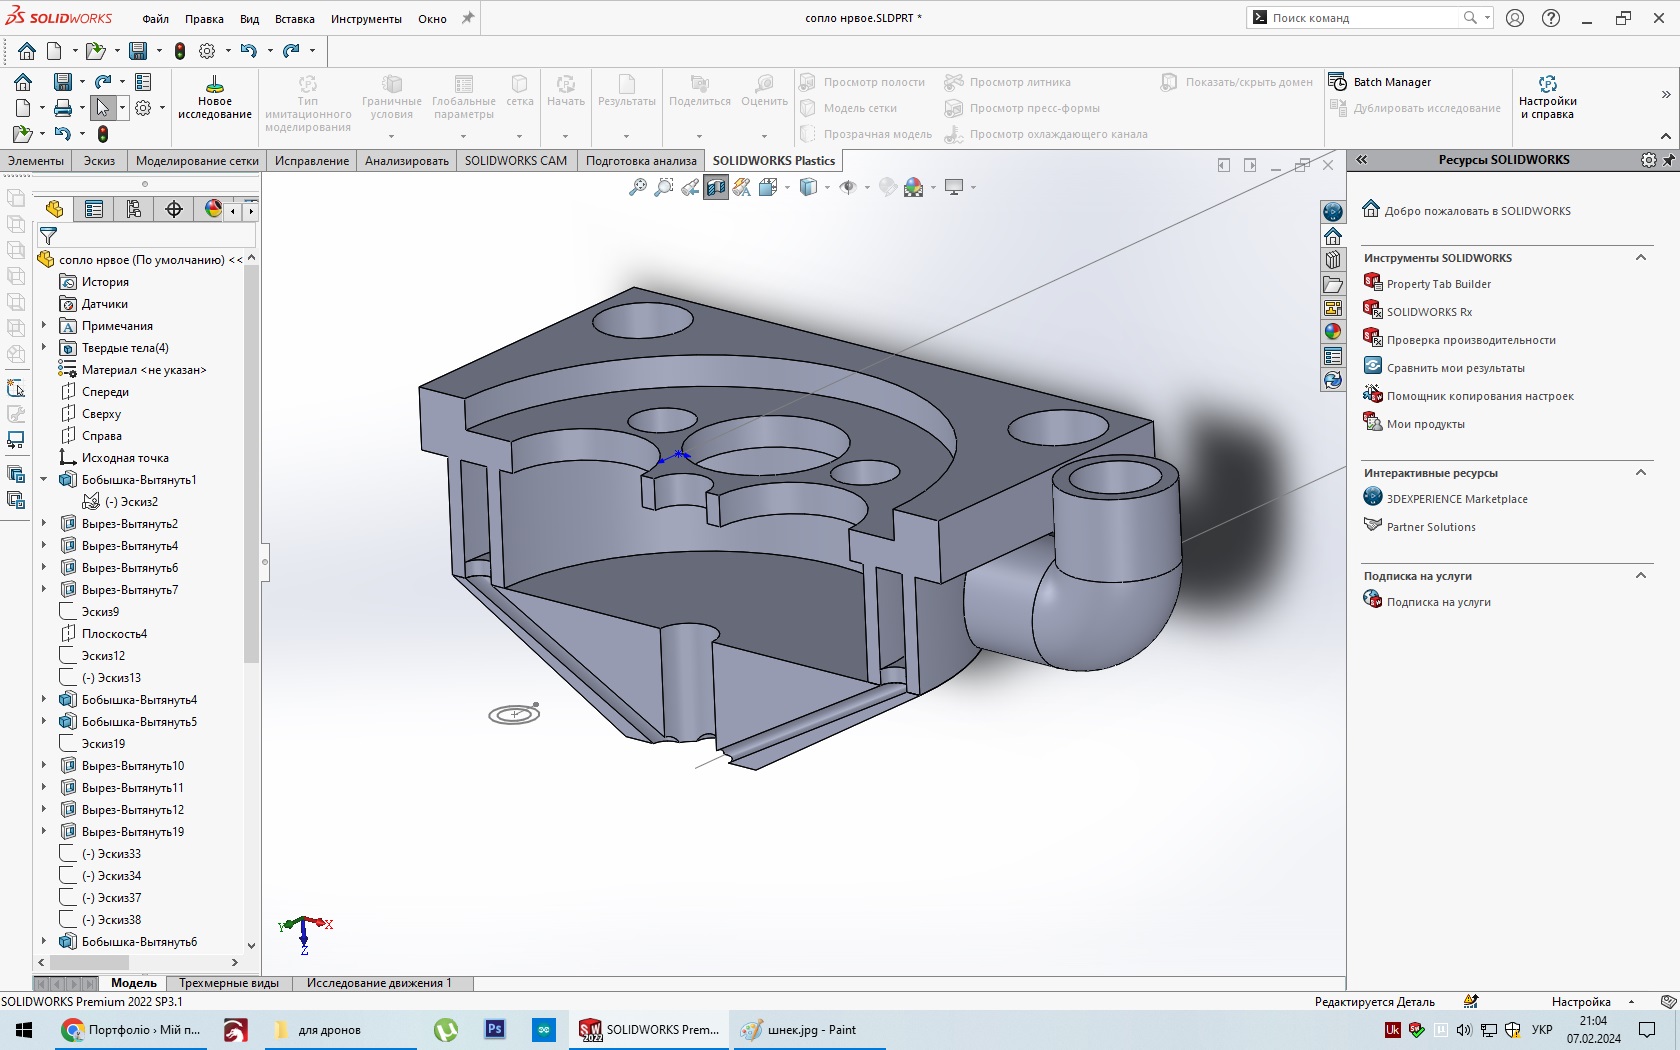Screen dimensions: 1680x1050
Task: Open the Appearances color ball in task pane
Action: [1333, 332]
